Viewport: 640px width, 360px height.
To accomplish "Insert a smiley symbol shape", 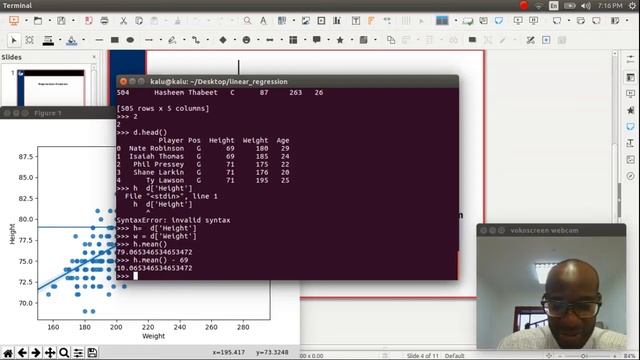I will pyautogui.click(x=246, y=40).
